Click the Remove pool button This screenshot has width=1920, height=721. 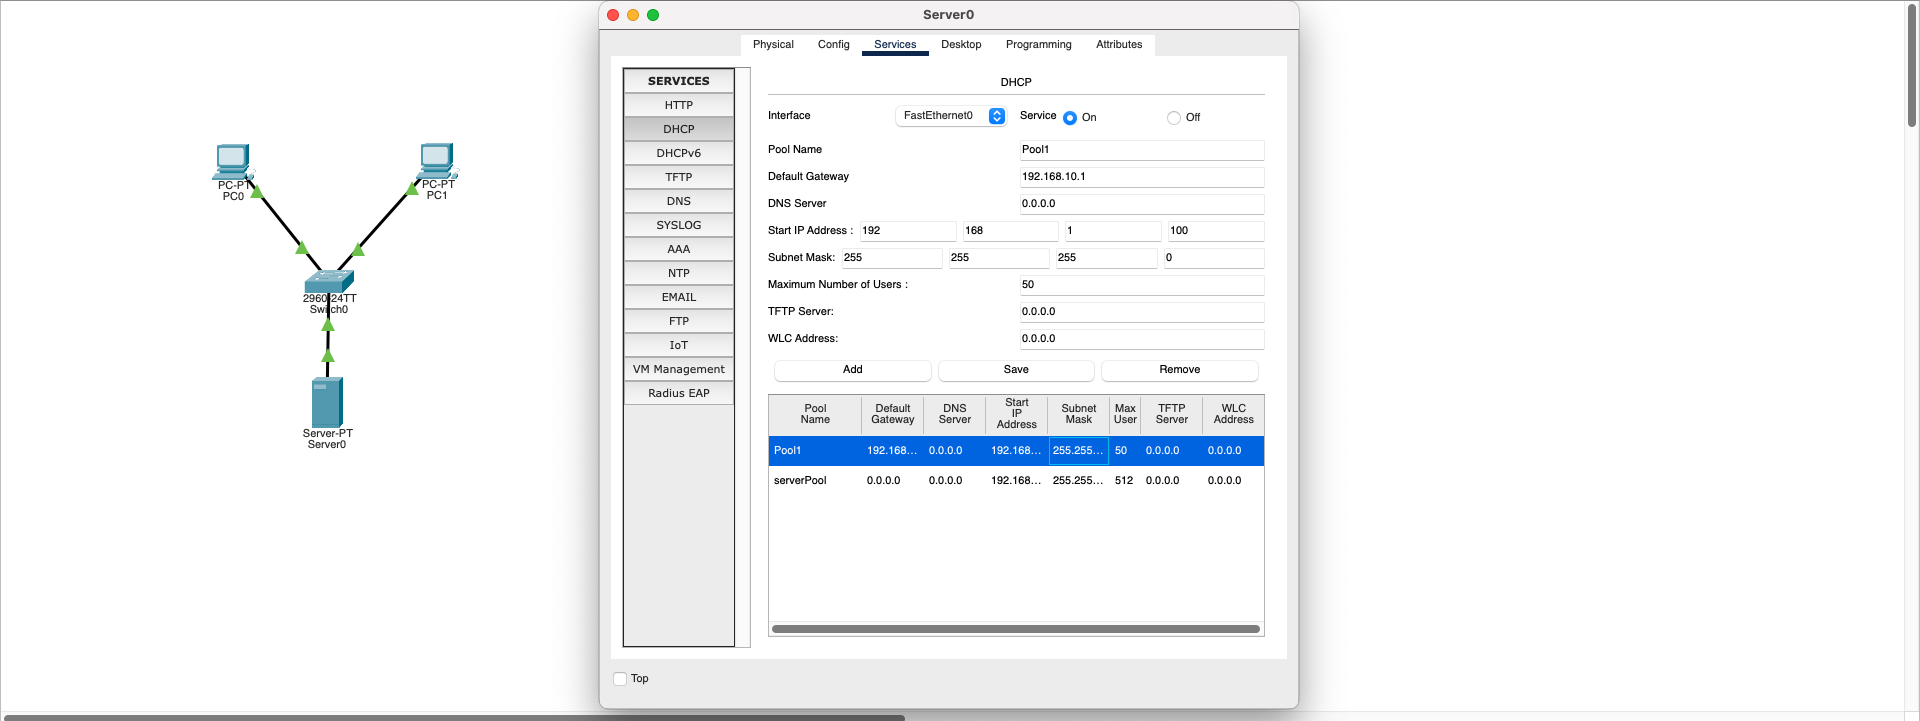pos(1180,370)
